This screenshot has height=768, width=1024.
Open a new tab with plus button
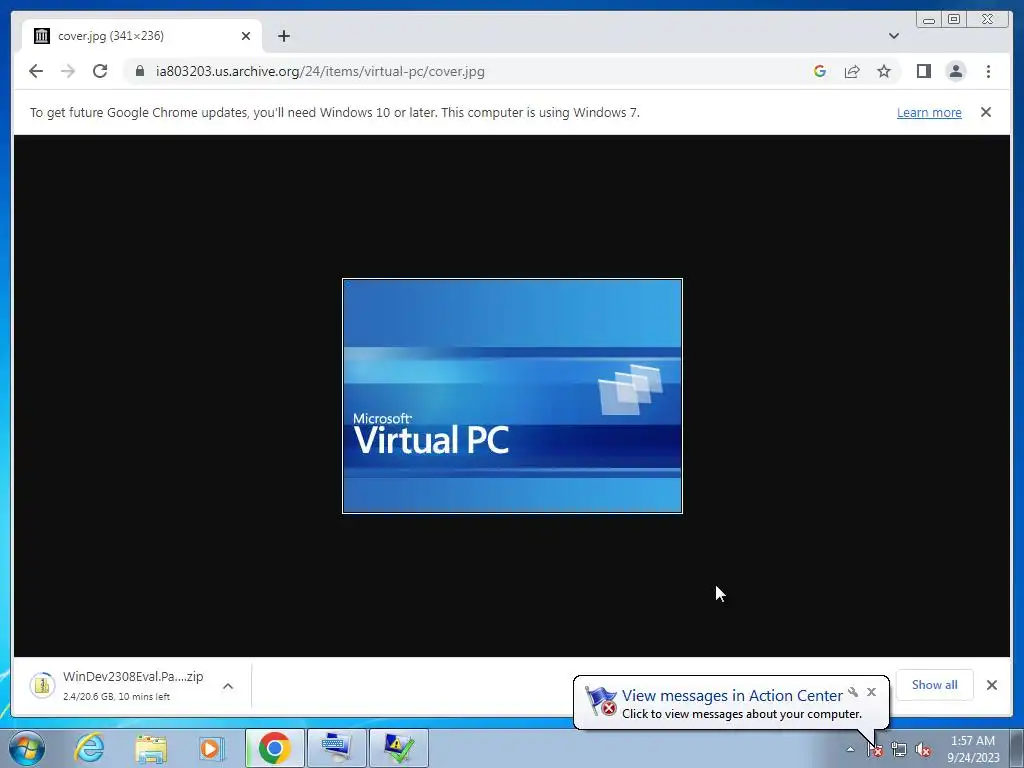coord(283,36)
